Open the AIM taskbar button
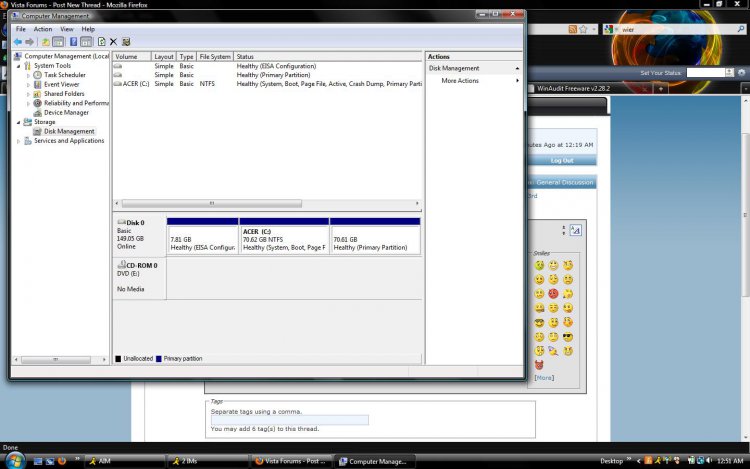 (124, 461)
